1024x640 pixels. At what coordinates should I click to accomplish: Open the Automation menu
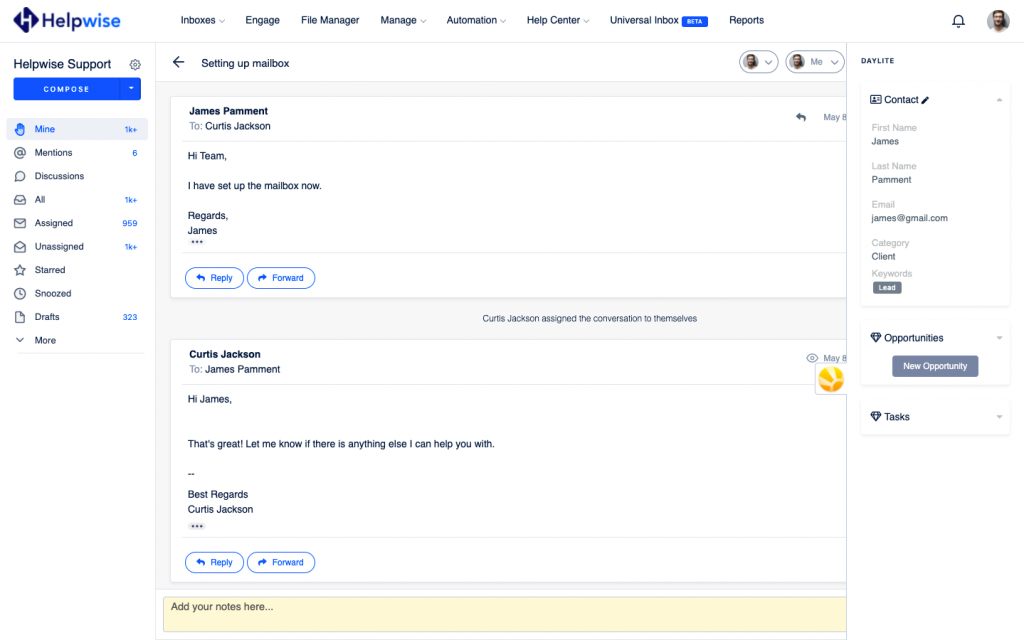(x=475, y=20)
